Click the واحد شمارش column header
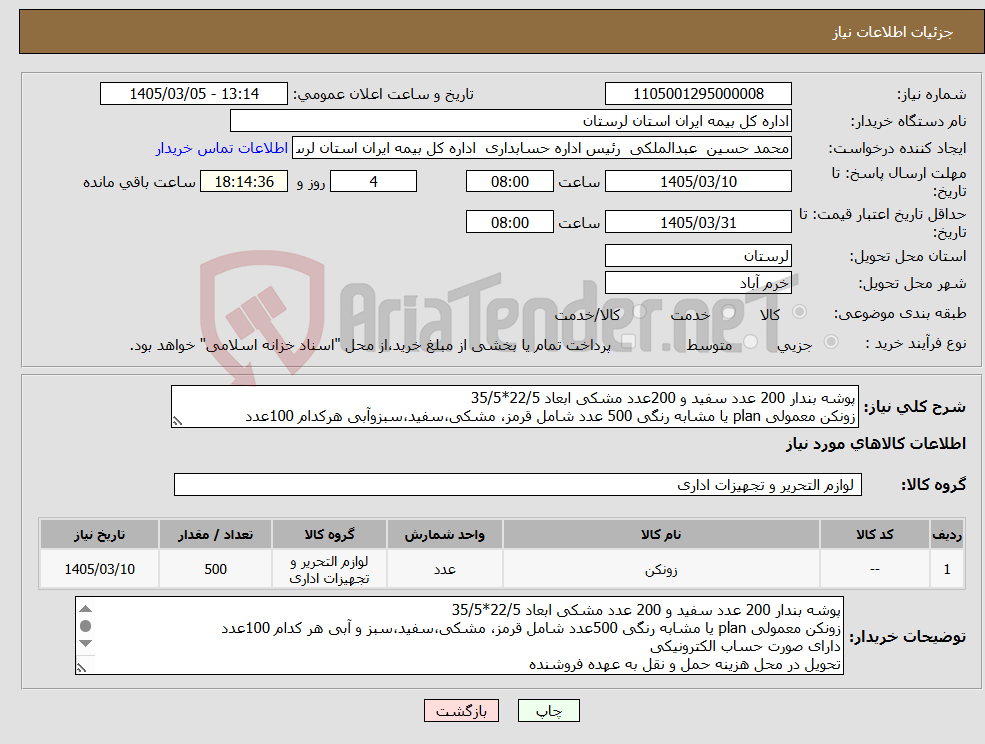Screen dimensions: 985x744 (x=444, y=535)
